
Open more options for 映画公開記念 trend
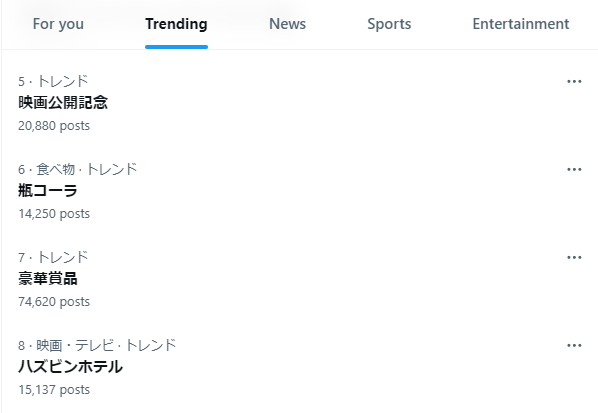click(574, 81)
